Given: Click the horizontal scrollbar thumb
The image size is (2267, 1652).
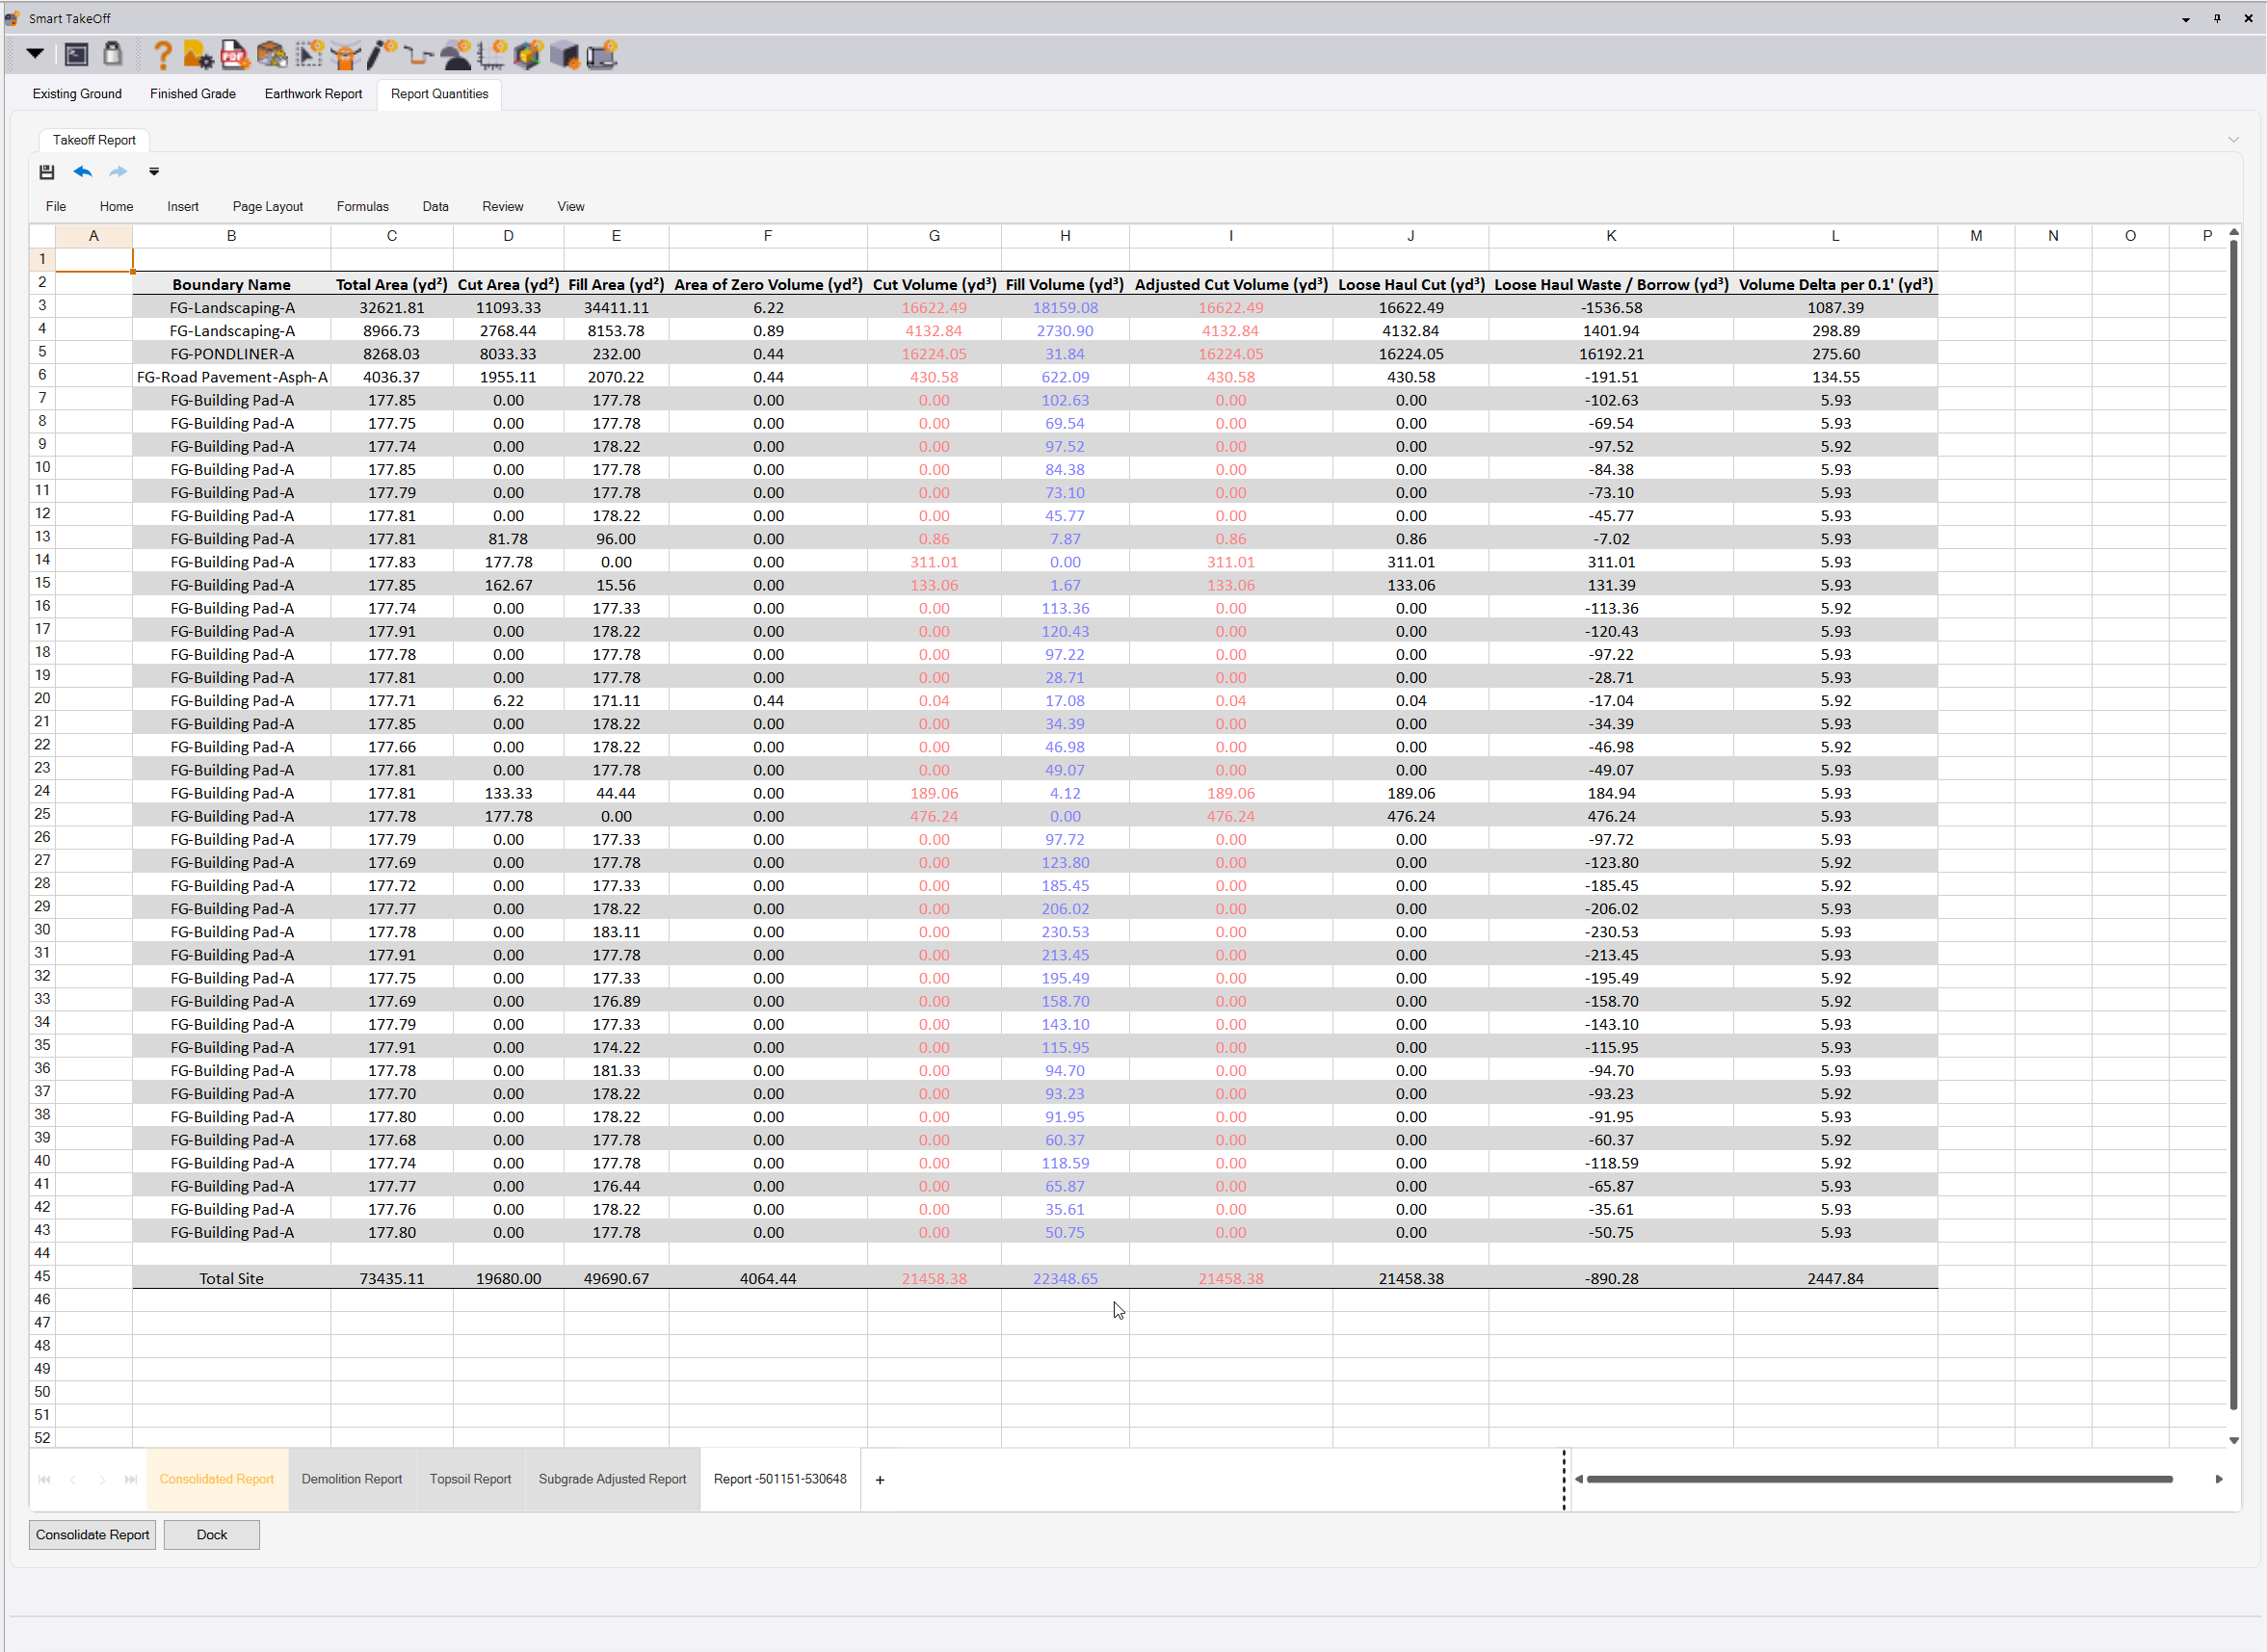Looking at the screenshot, I should point(1878,1479).
